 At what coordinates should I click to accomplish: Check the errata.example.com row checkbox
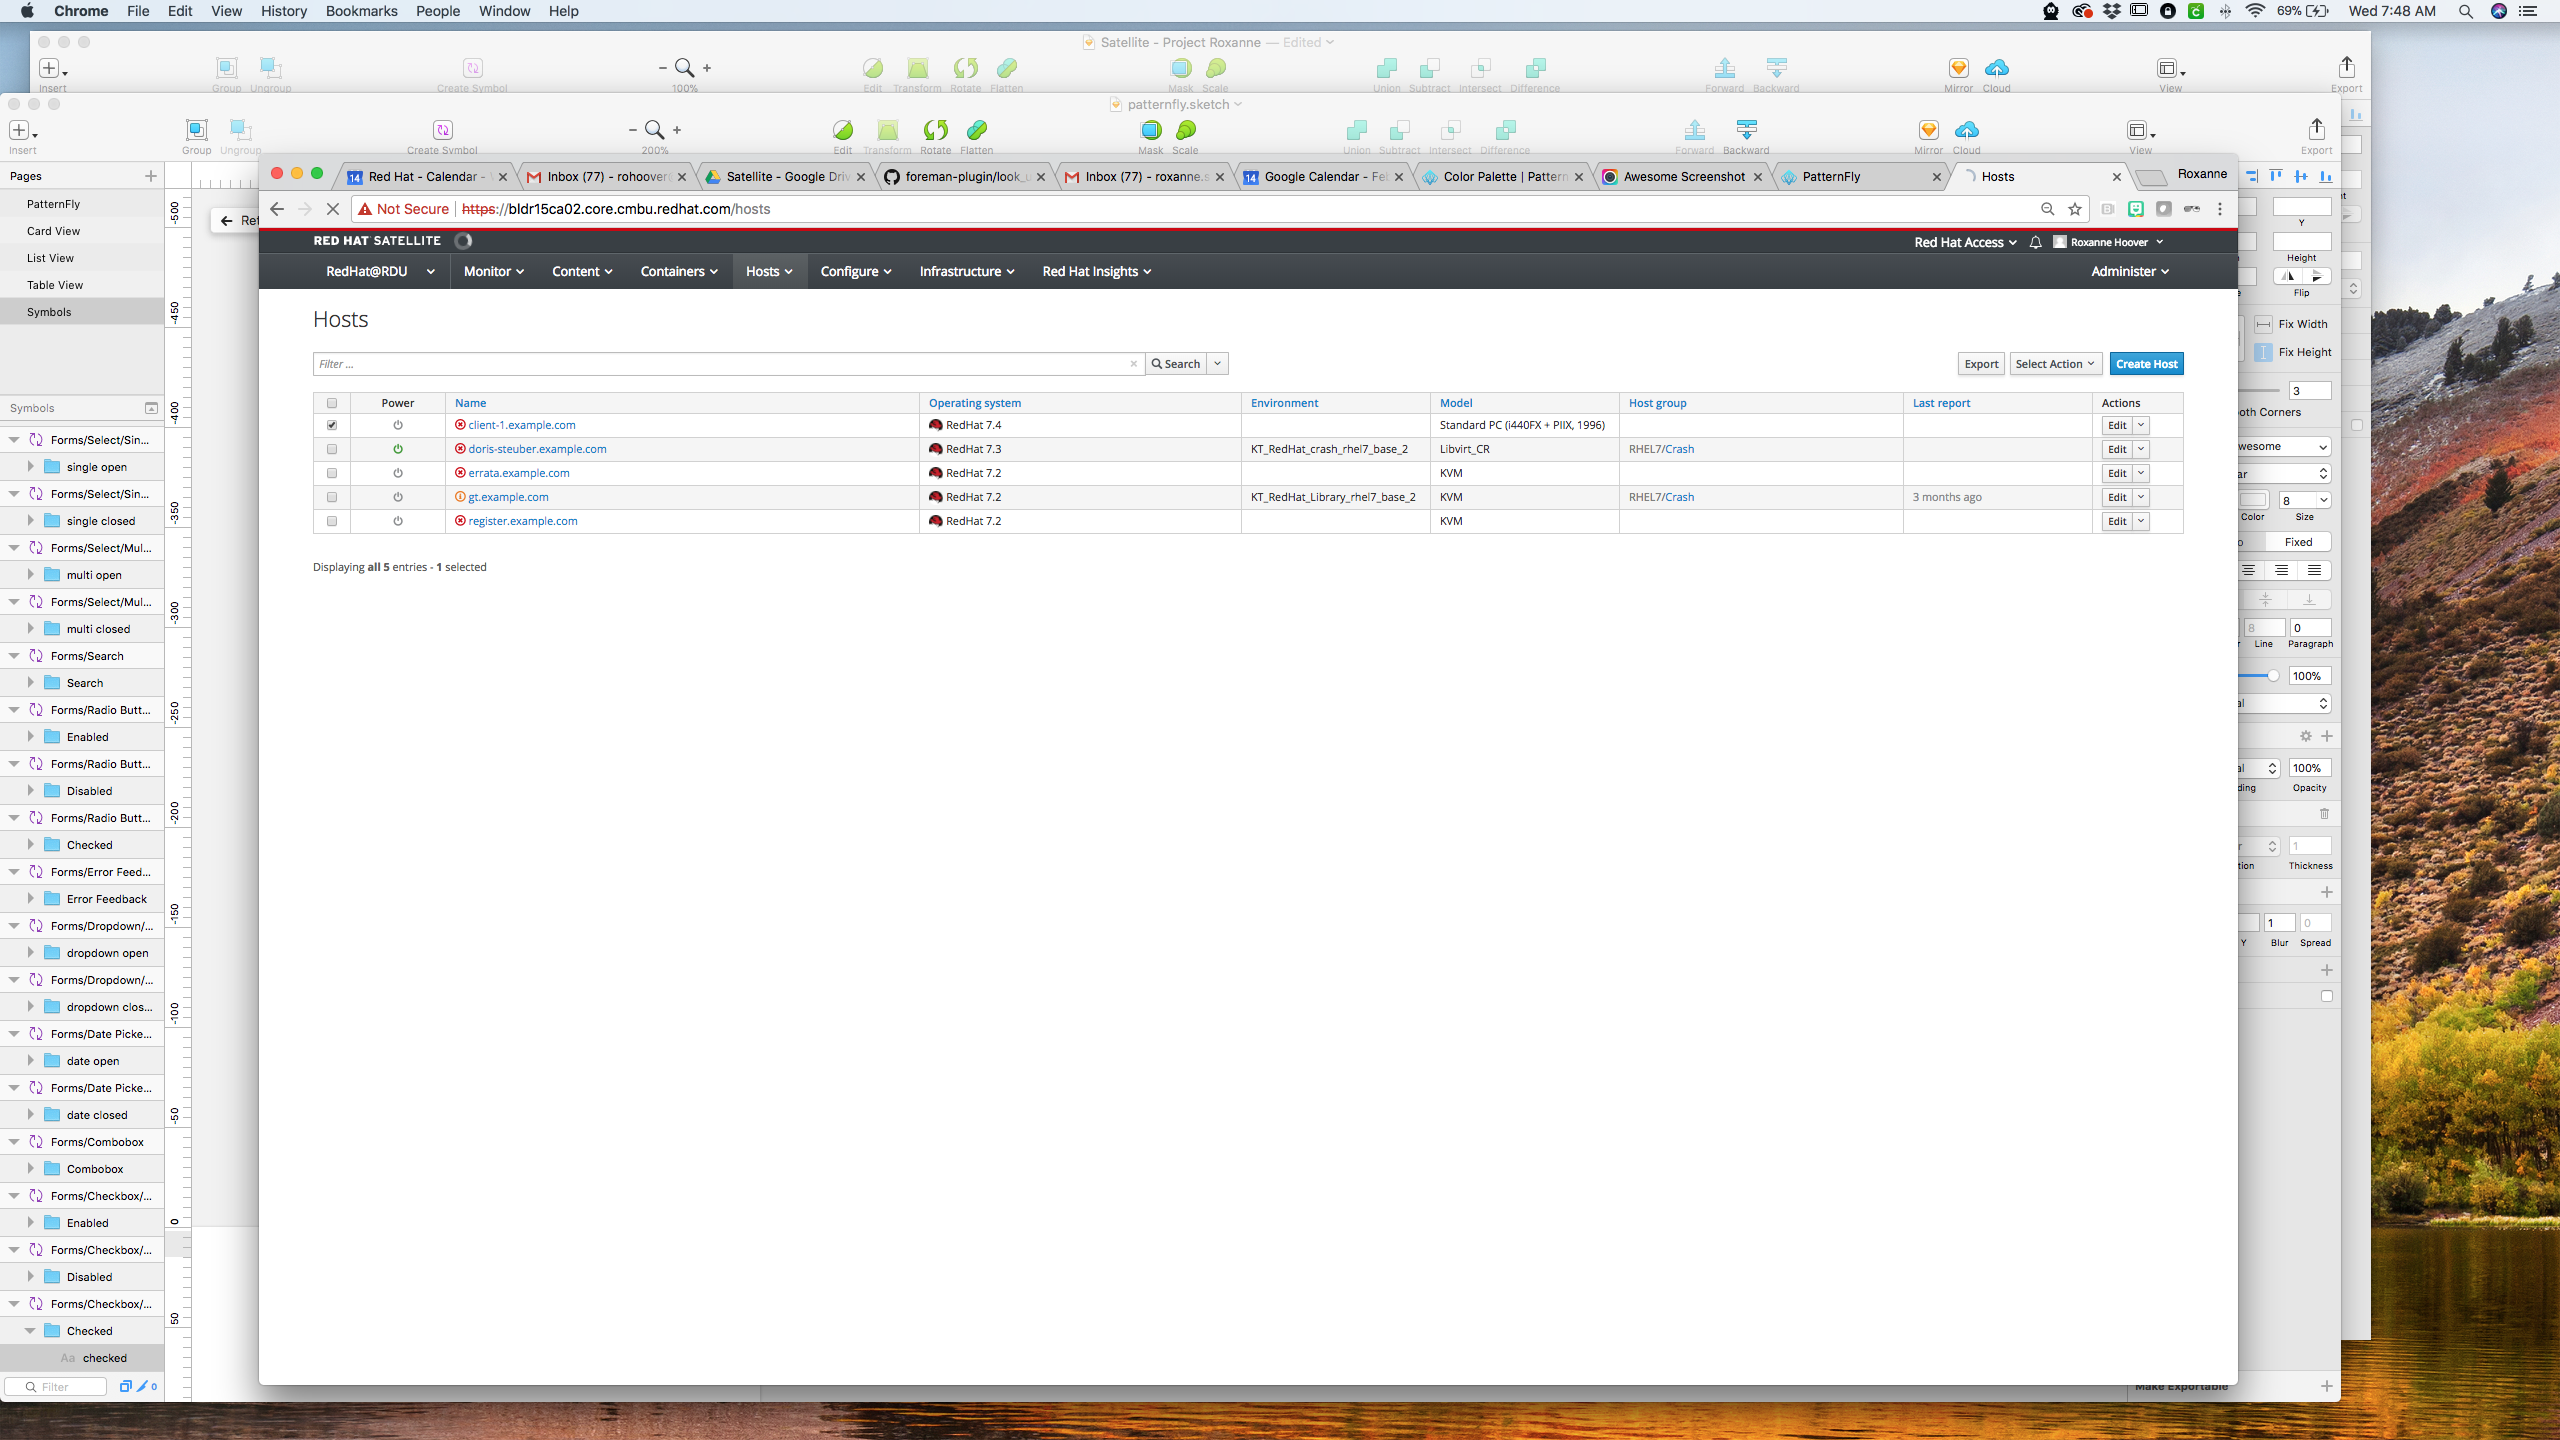pyautogui.click(x=332, y=473)
